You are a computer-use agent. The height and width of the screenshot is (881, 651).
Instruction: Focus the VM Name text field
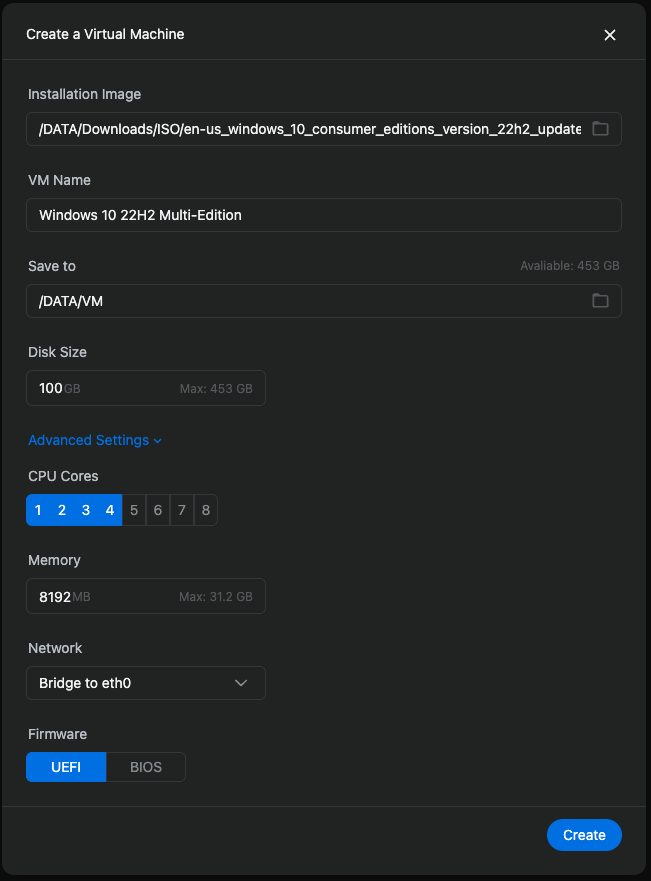point(324,215)
